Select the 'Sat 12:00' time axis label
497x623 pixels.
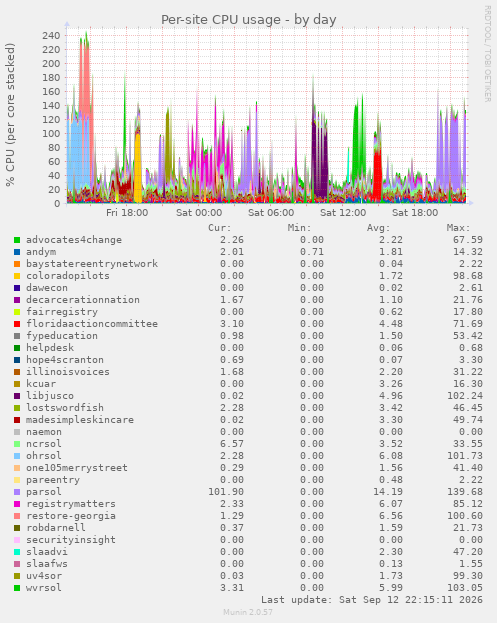point(343,213)
